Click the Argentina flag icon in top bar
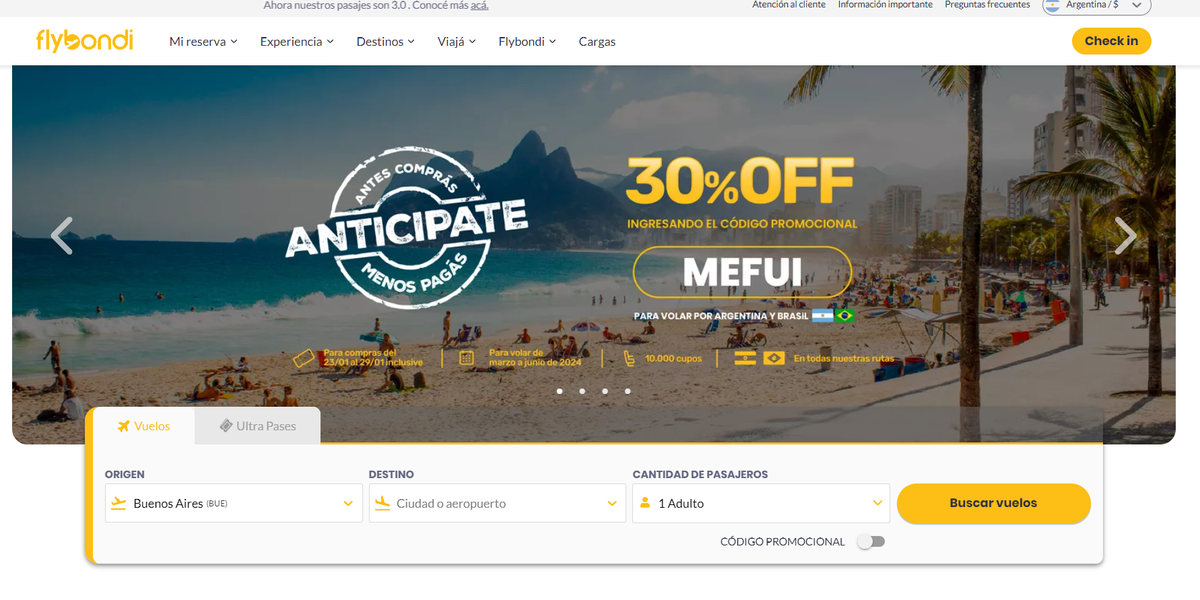Viewport: 1200px width, 600px height. coord(1053,5)
